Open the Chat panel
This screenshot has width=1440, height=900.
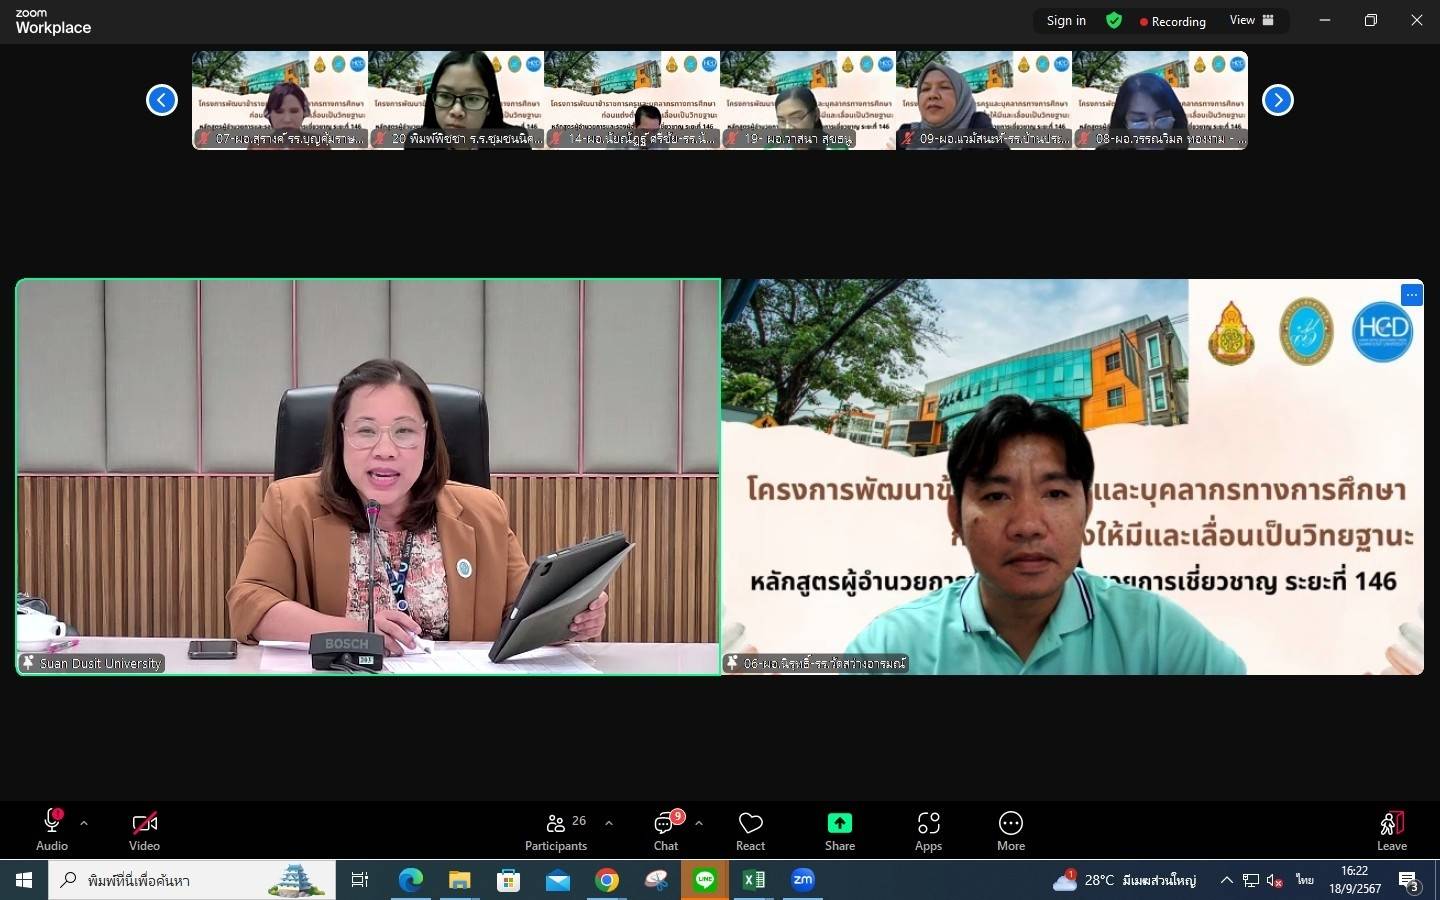pyautogui.click(x=665, y=830)
